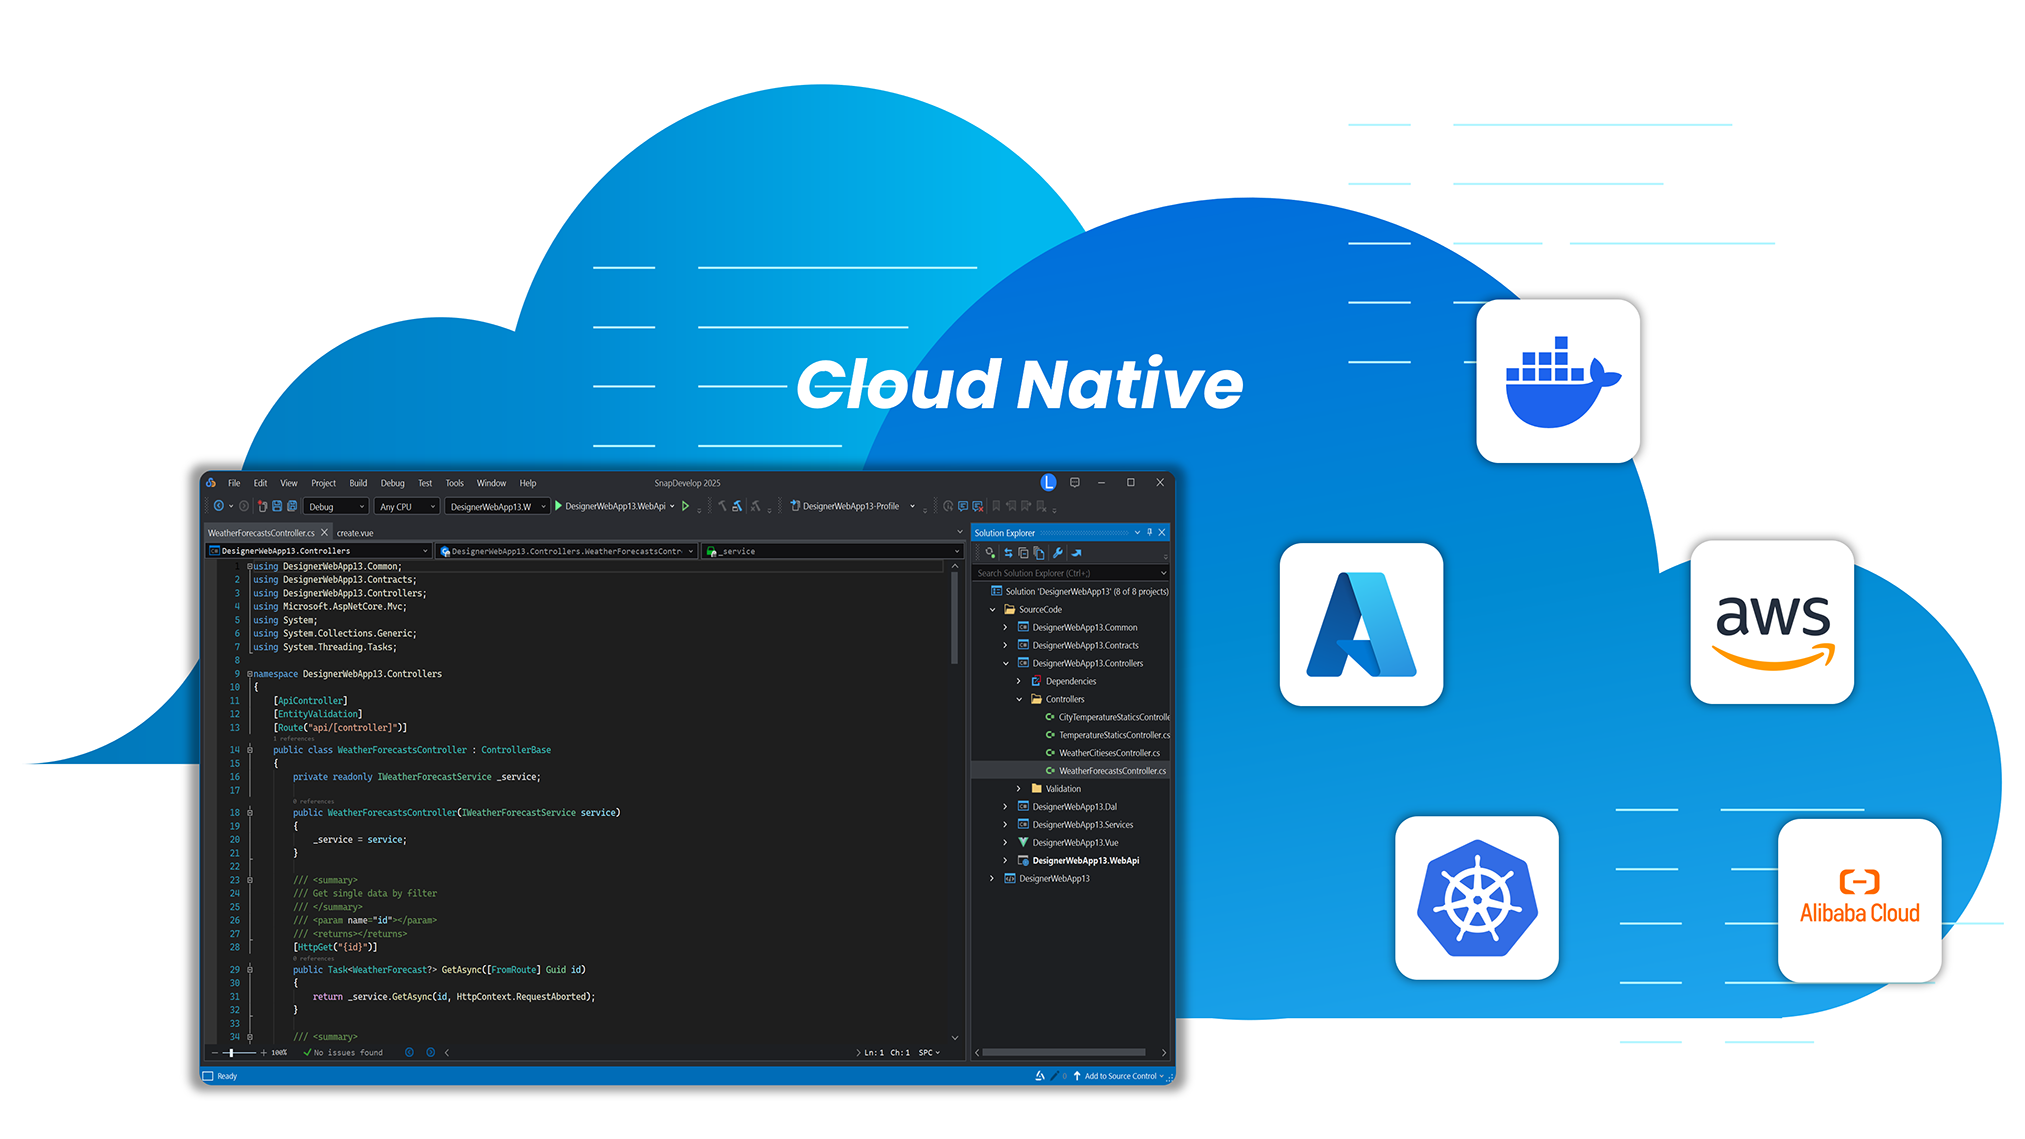This screenshot has height=1139, width=2025.
Task: Expand DesignerWebApp13.Contracts project
Action: tap(1006, 645)
